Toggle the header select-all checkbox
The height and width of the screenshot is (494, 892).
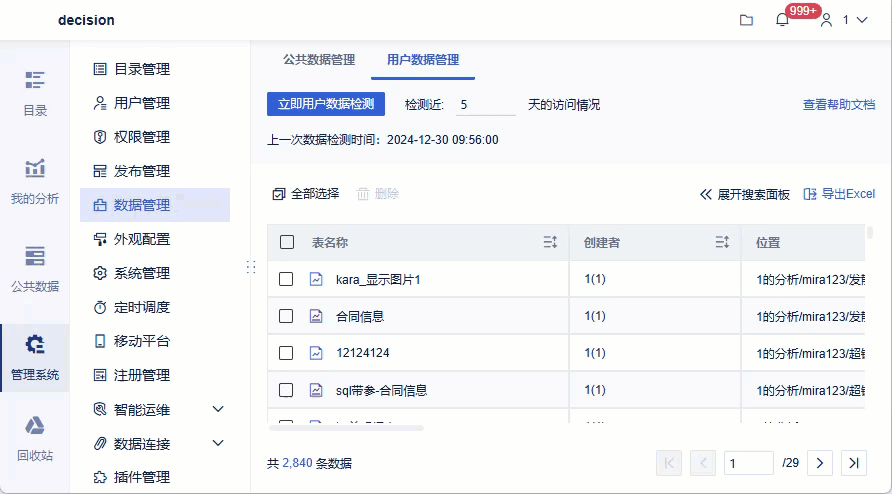tap(287, 242)
